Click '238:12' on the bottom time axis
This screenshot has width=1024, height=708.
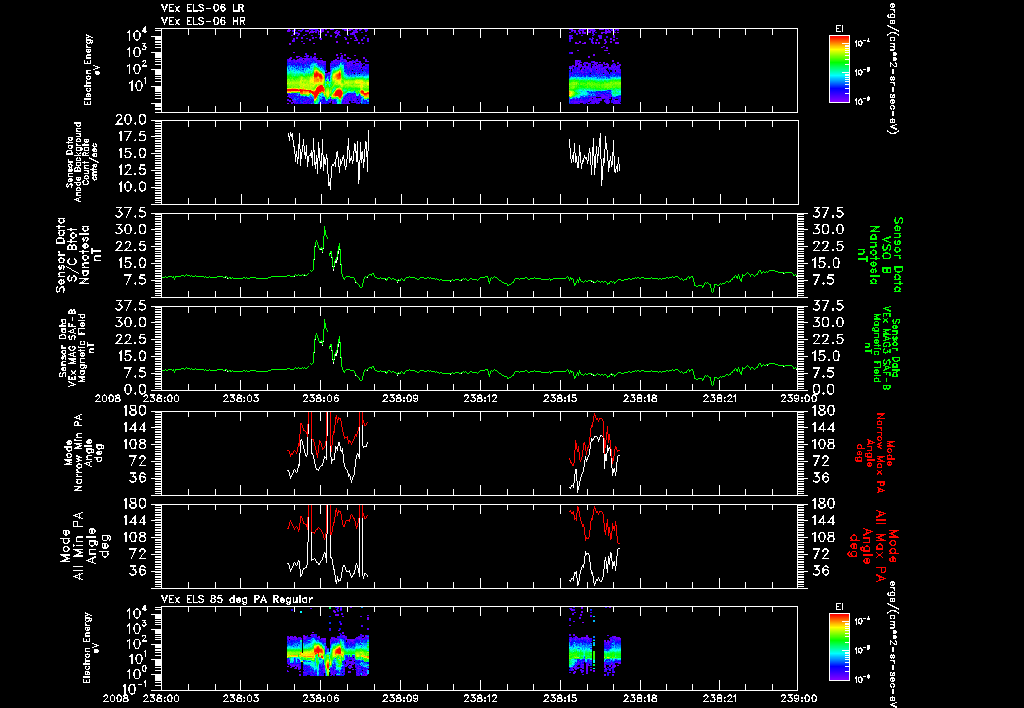[480, 698]
